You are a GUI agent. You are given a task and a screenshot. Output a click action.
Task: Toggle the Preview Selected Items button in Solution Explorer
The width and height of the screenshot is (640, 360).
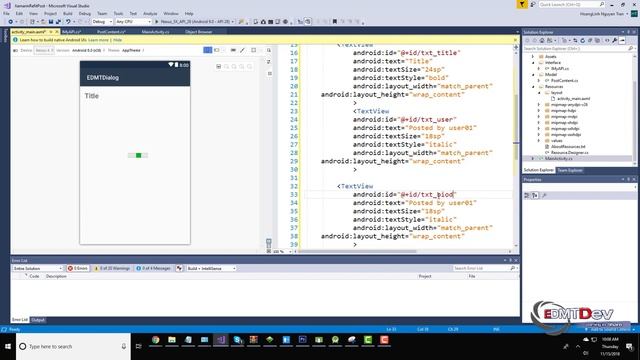click(x=622, y=40)
